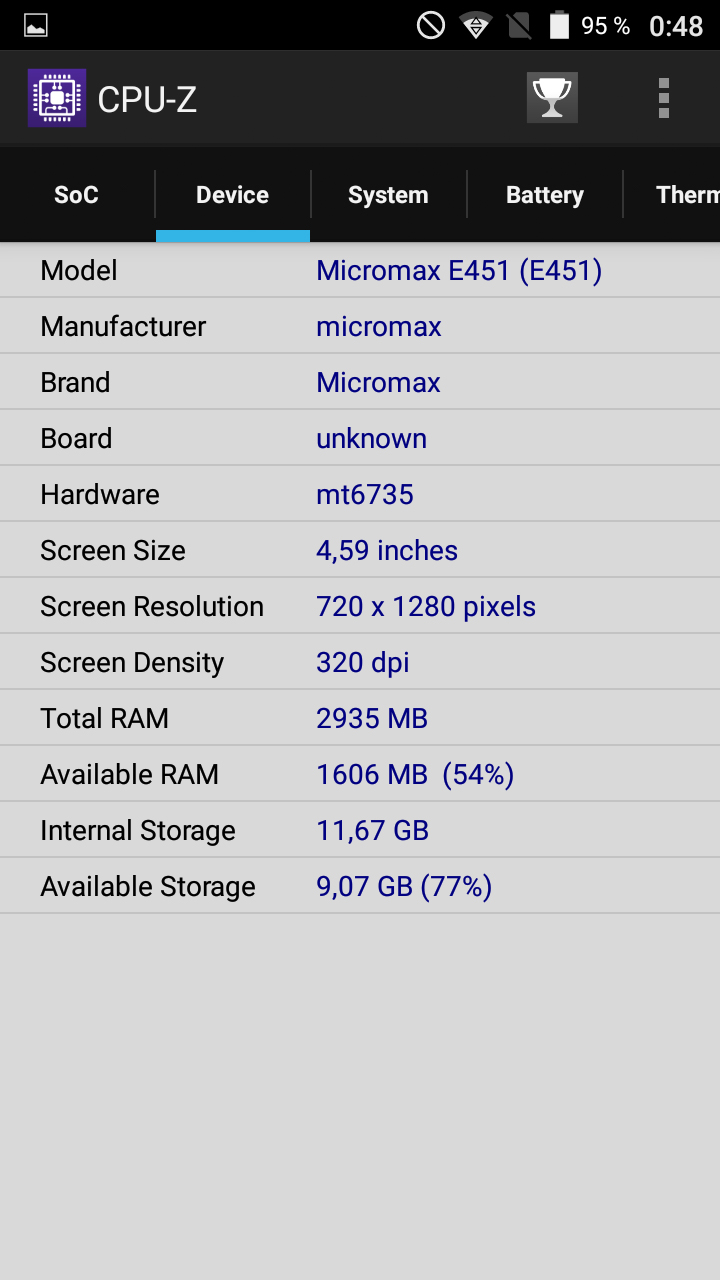Tap the do-not-disturb status icon
The height and width of the screenshot is (1280, 720).
coord(431,25)
